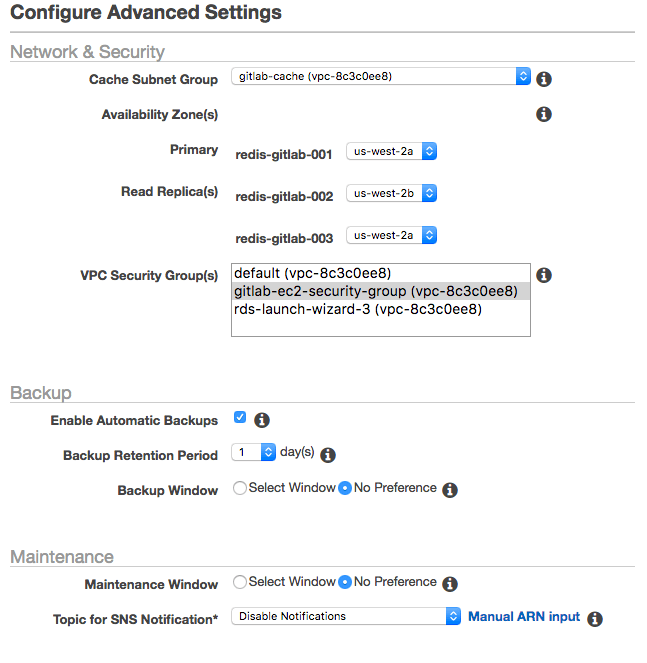The image size is (647, 663).
Task: Click info icon next to Cache Subnet Group
Action: pos(544,79)
